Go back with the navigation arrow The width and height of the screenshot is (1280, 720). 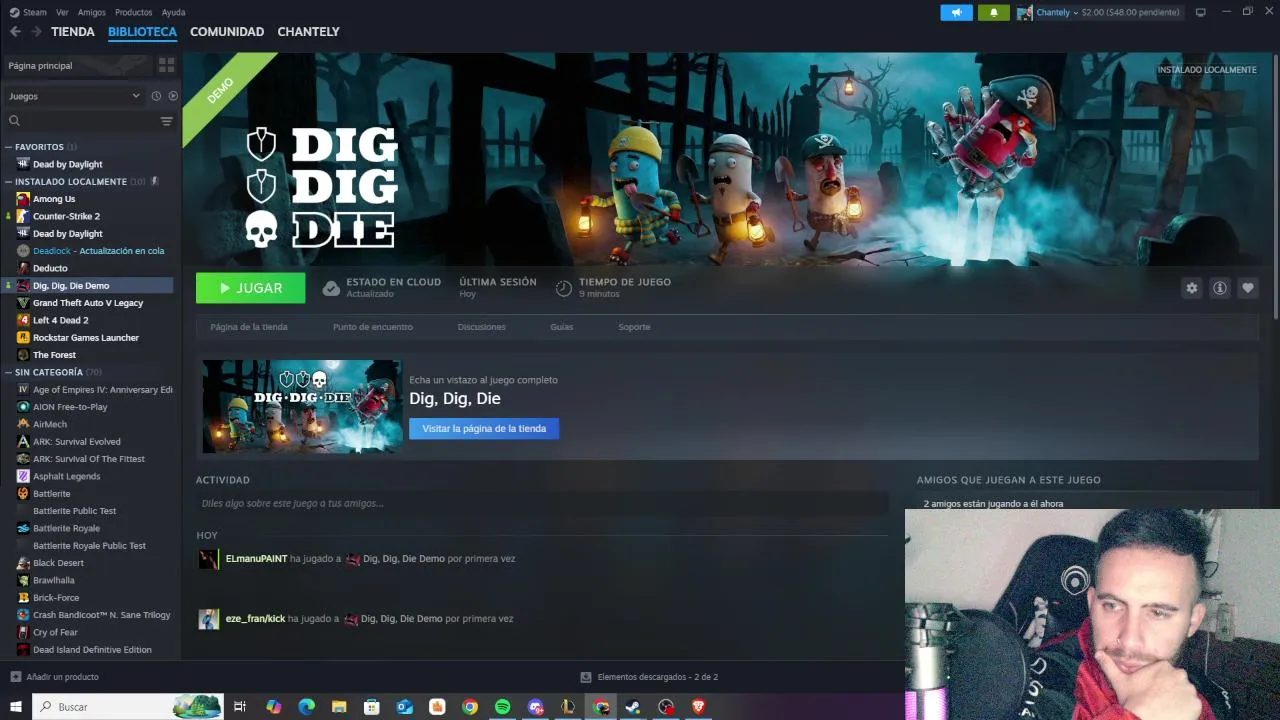pyautogui.click(x=15, y=32)
